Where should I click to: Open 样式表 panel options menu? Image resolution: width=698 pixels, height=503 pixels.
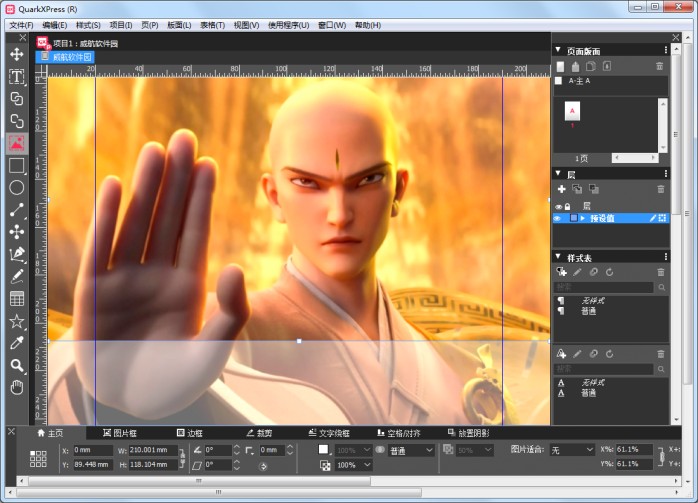click(x=666, y=257)
